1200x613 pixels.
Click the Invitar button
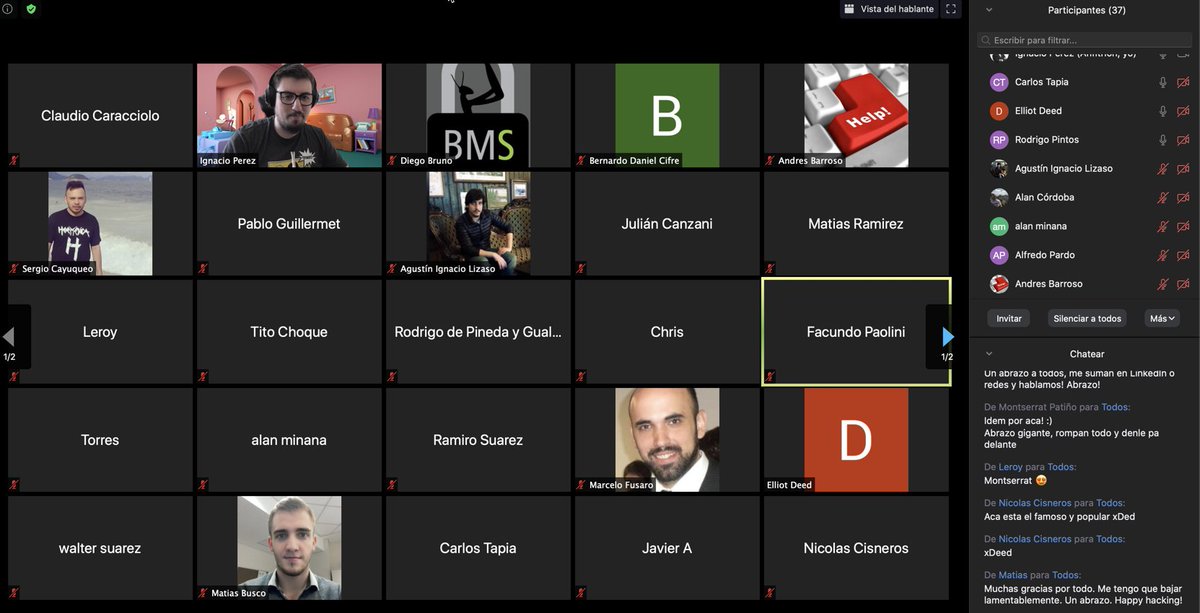click(x=1009, y=318)
